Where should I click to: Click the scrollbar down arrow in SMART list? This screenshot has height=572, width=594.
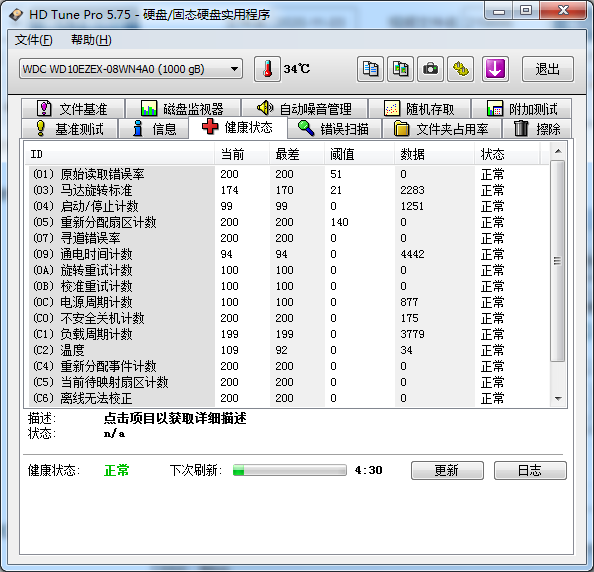558,399
